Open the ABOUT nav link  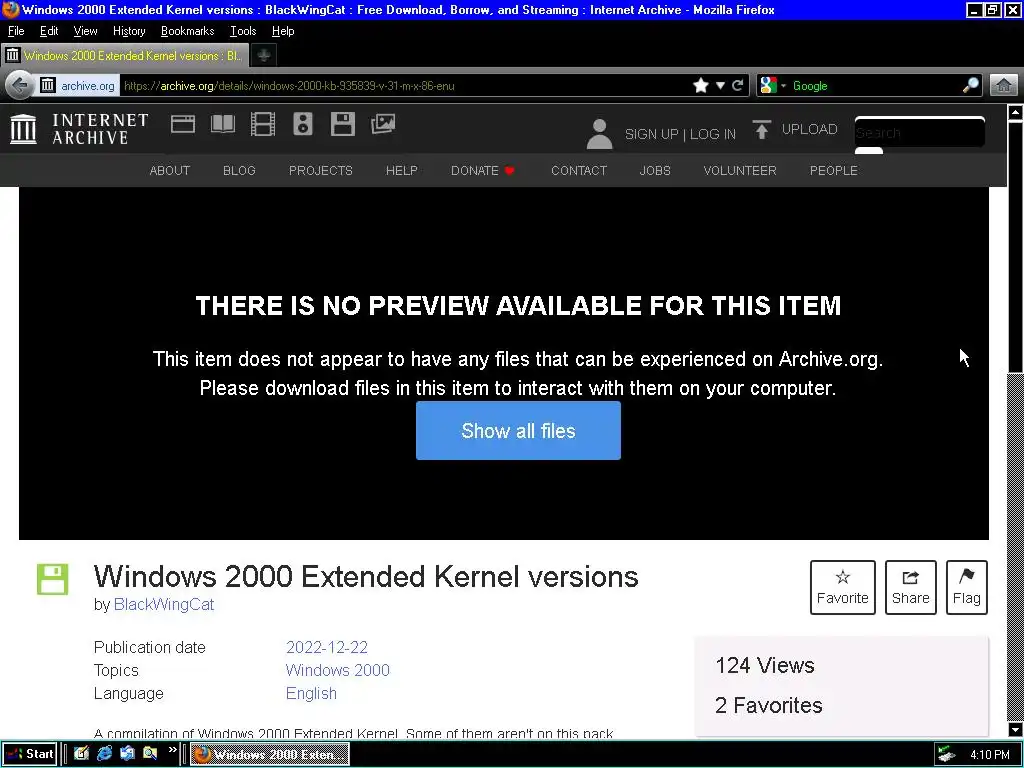pyautogui.click(x=170, y=170)
